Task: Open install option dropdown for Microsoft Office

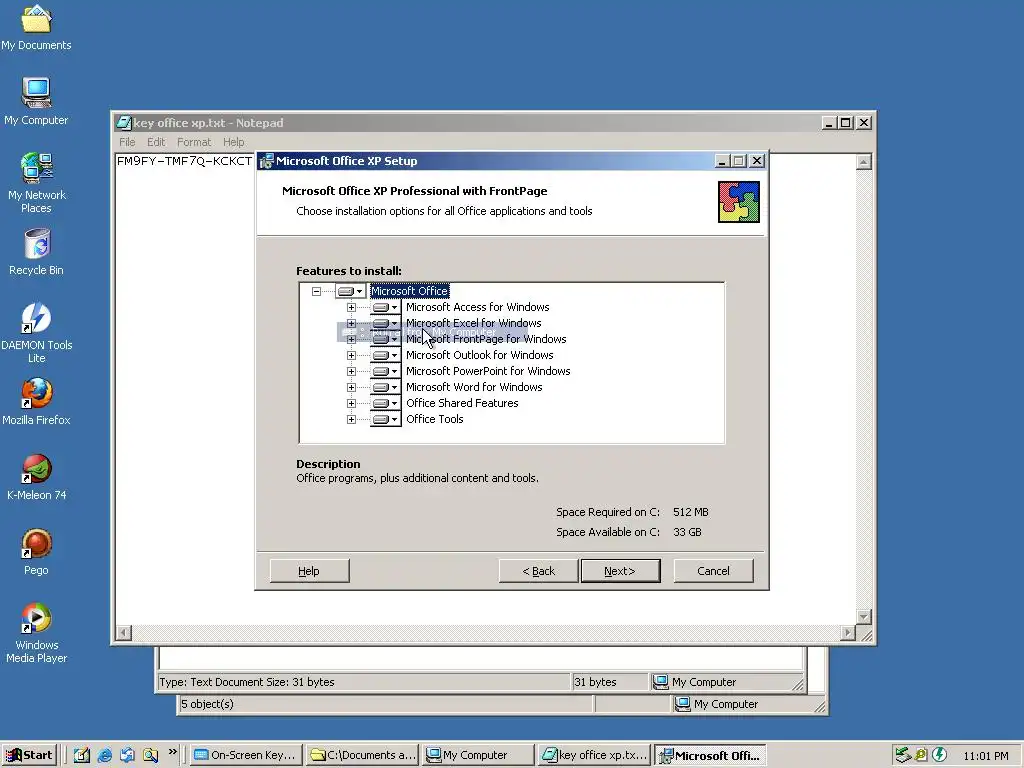Action: (350, 291)
